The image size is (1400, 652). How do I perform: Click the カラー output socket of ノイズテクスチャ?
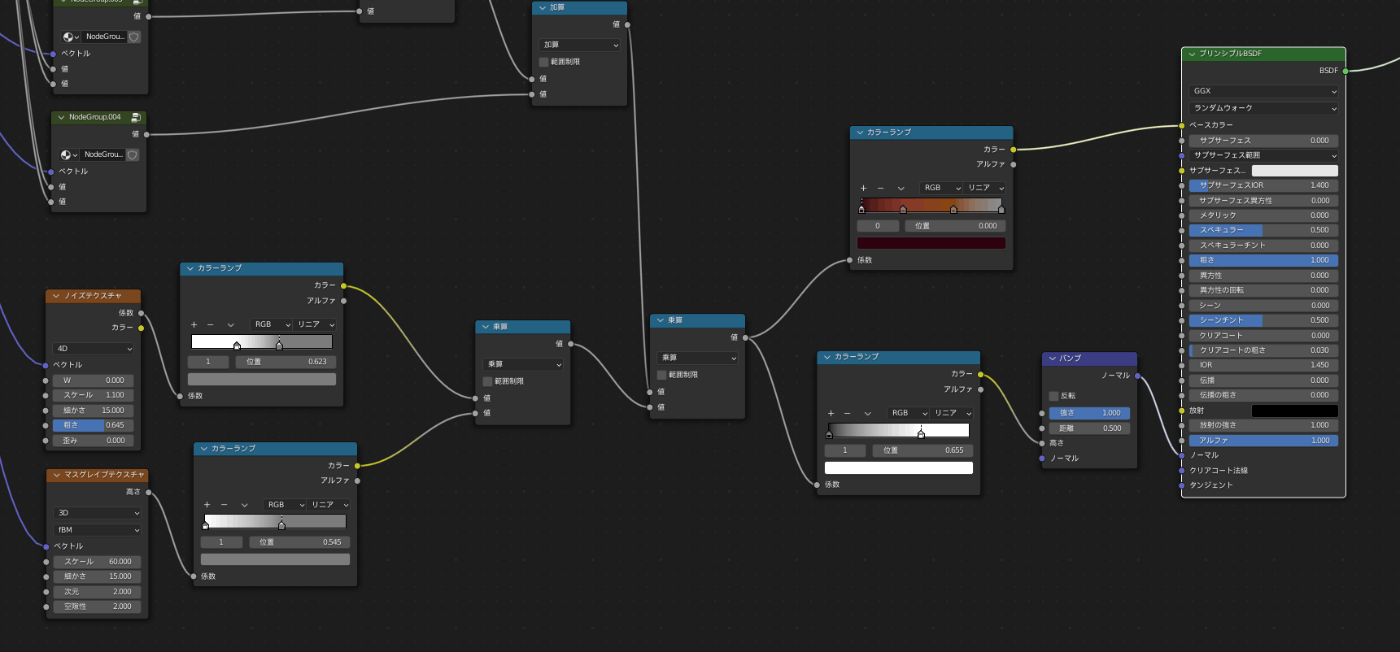pyautogui.click(x=141, y=328)
